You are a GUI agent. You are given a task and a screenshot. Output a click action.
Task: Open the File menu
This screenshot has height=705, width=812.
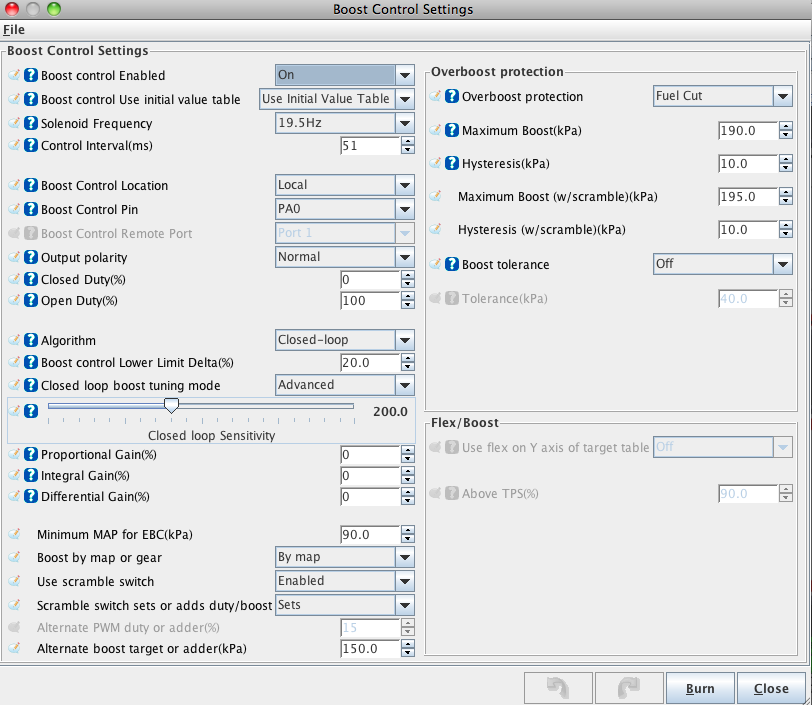click(x=14, y=30)
